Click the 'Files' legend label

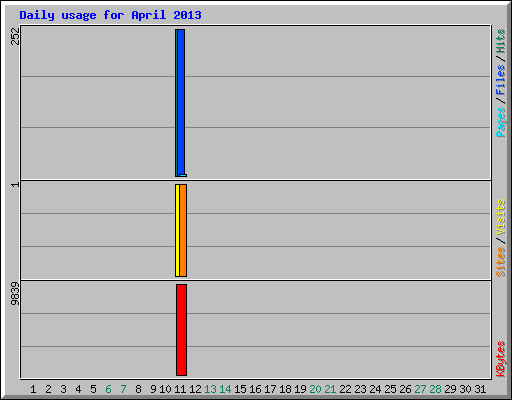pyautogui.click(x=501, y=80)
